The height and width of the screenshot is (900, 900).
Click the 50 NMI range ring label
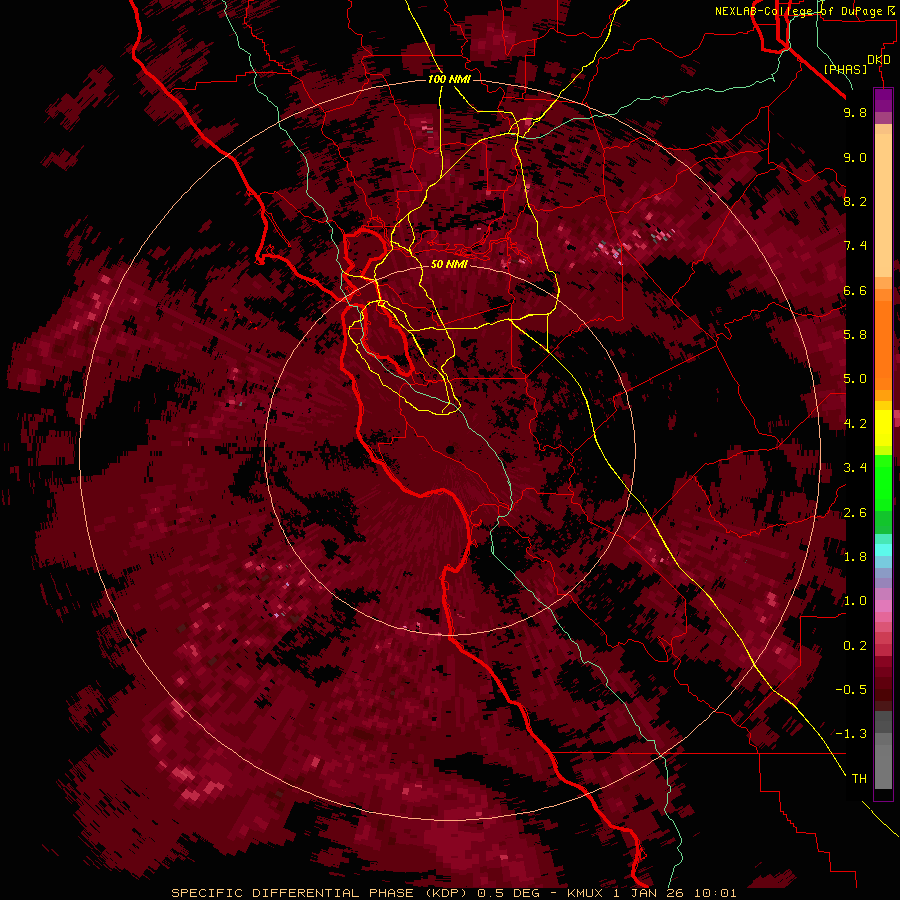449,264
